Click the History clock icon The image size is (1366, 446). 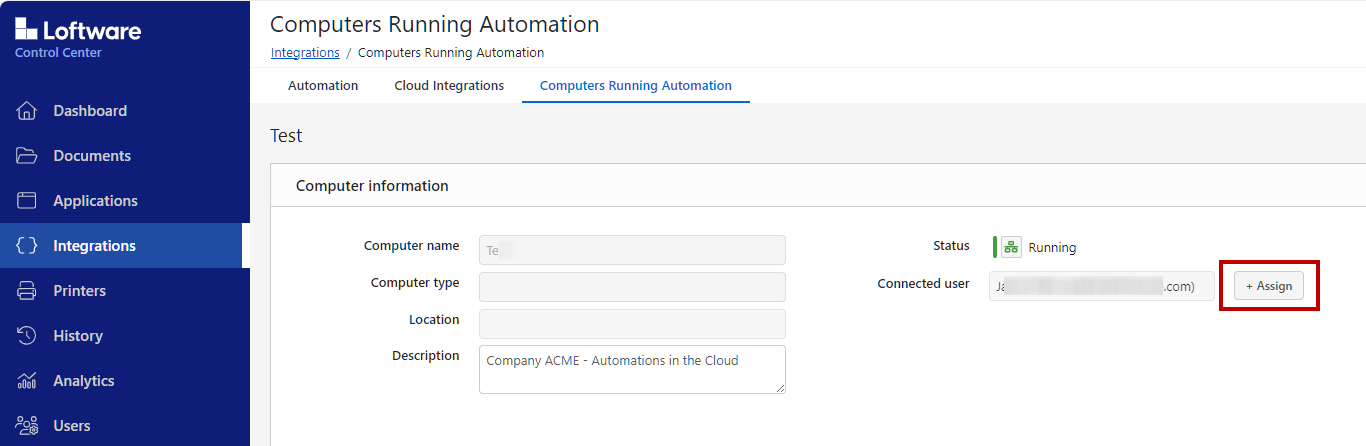[x=27, y=336]
